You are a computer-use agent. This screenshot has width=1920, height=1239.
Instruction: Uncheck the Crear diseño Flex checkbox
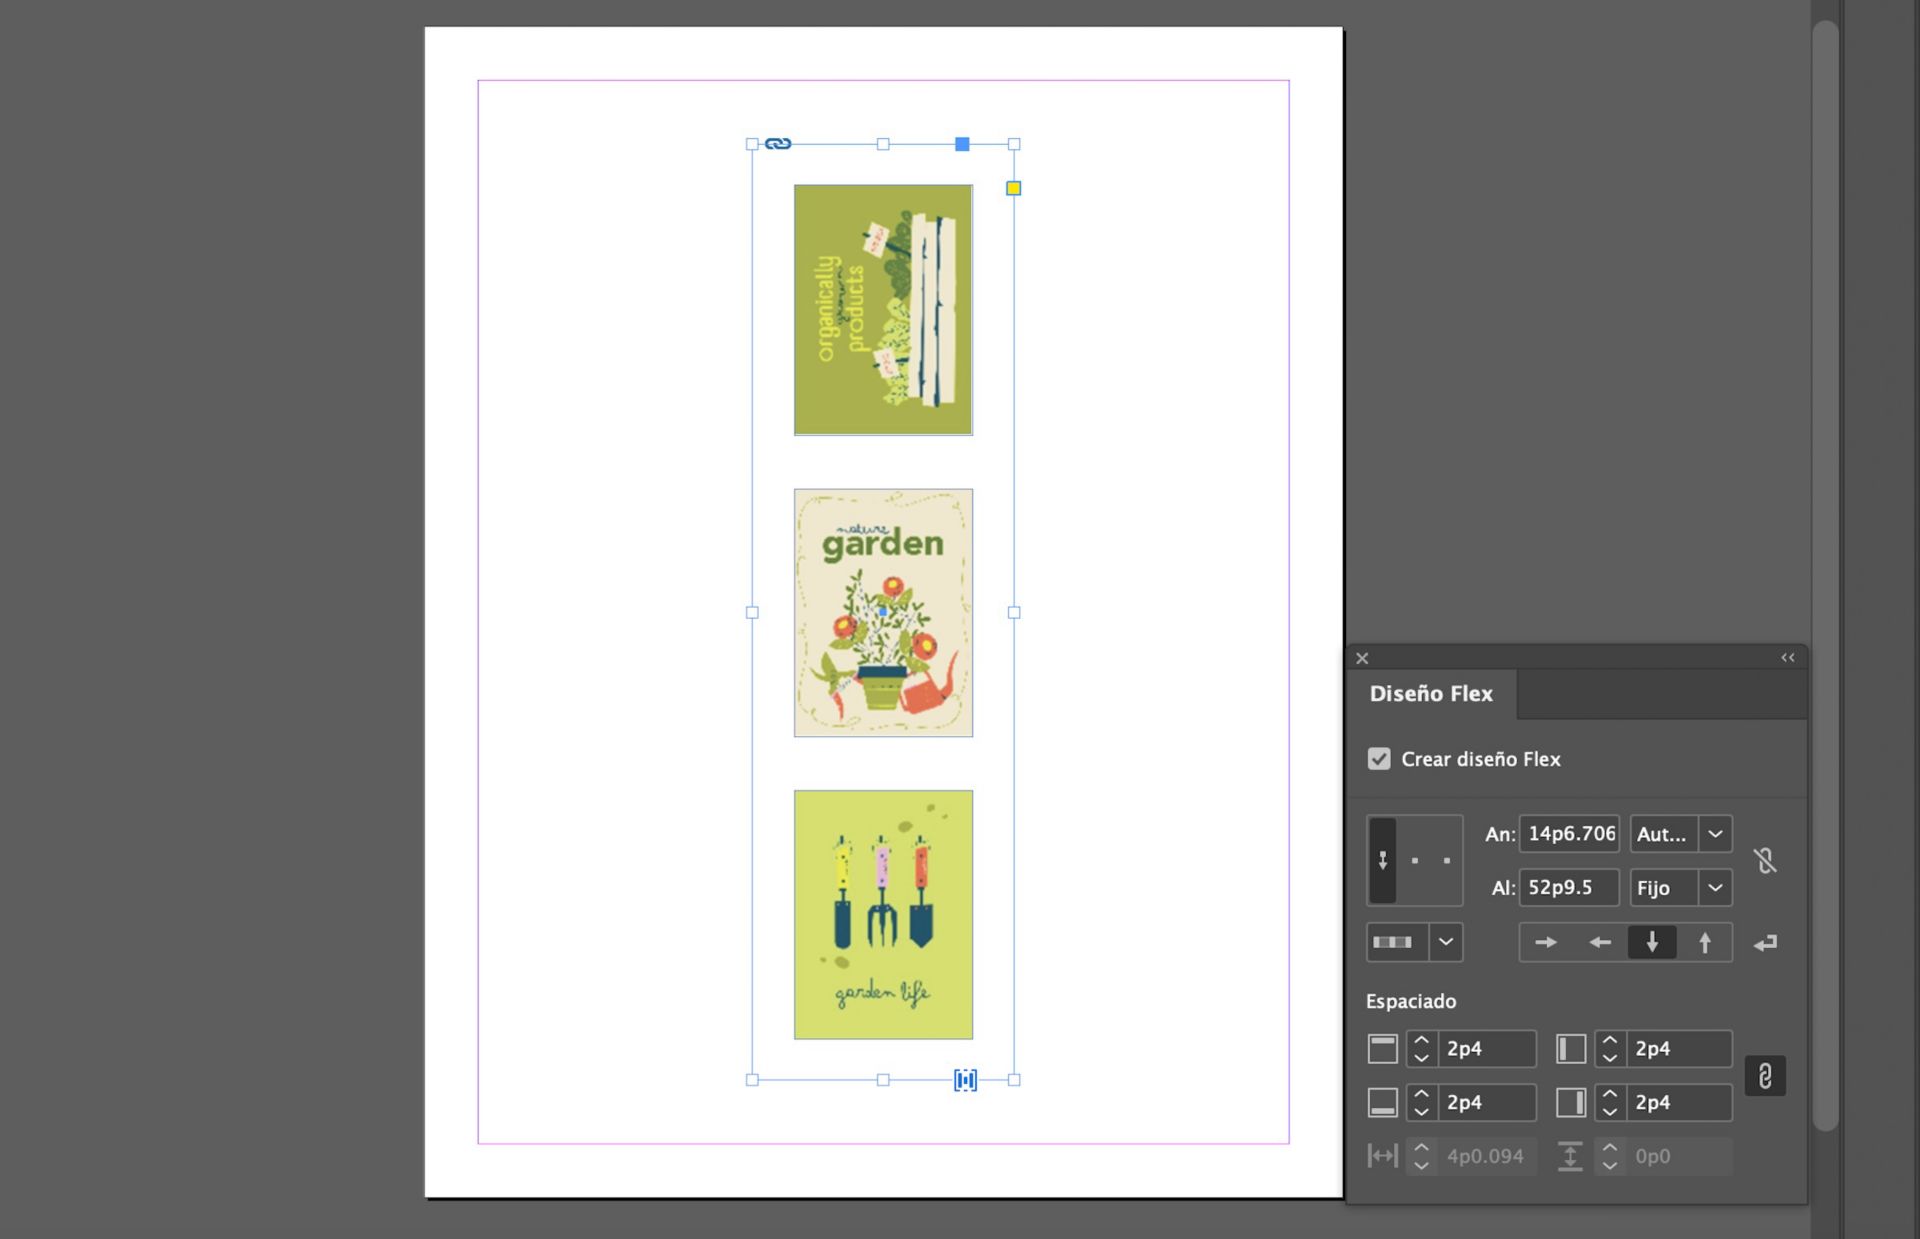pyautogui.click(x=1380, y=759)
